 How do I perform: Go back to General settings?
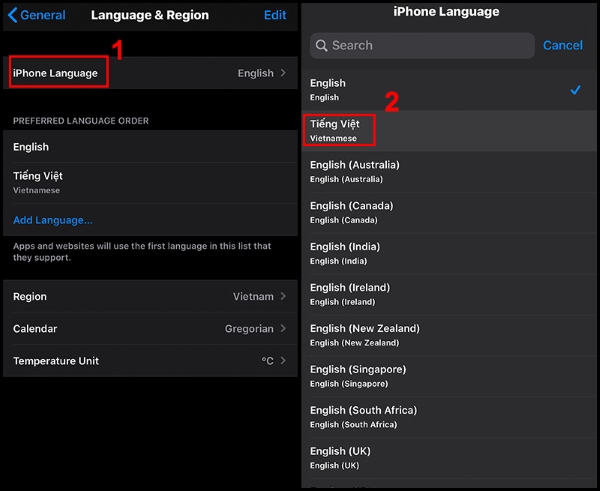(37, 15)
